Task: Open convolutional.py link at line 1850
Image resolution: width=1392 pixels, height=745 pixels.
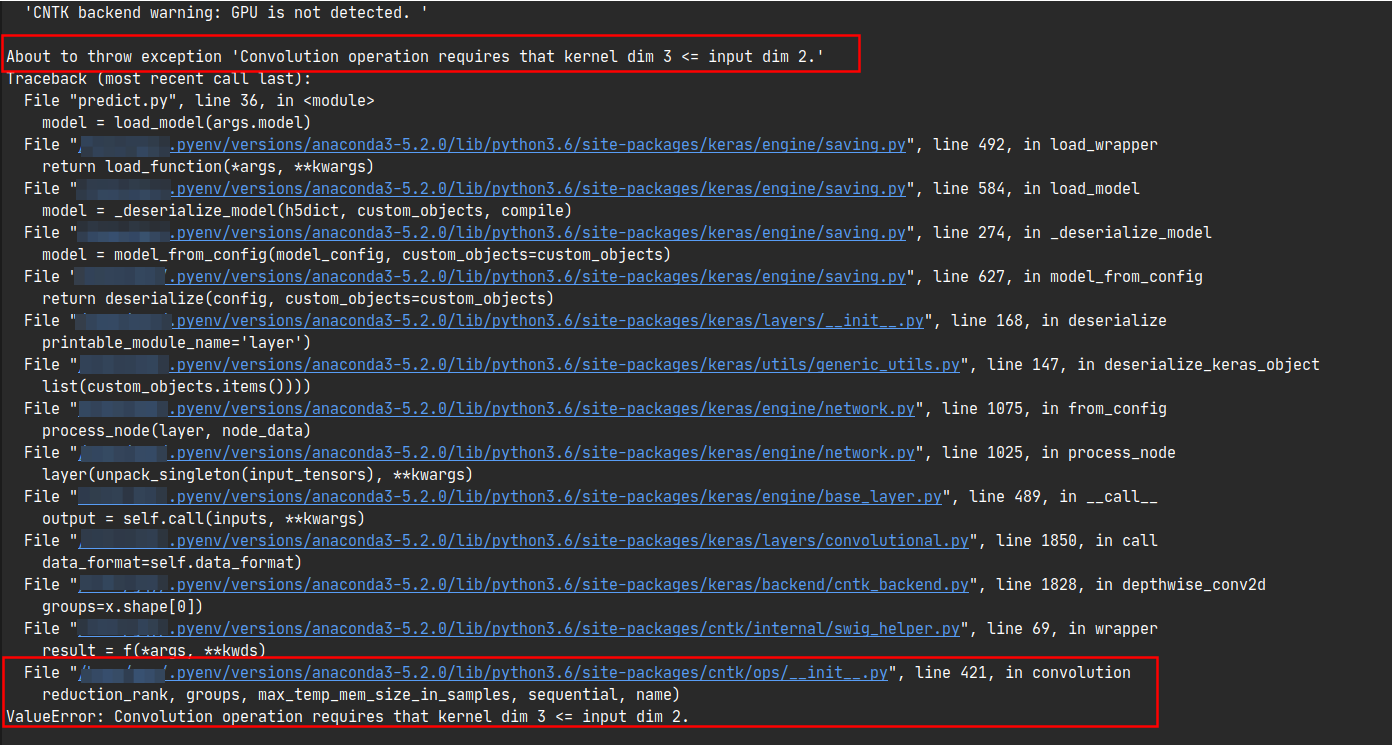Action: [560, 540]
